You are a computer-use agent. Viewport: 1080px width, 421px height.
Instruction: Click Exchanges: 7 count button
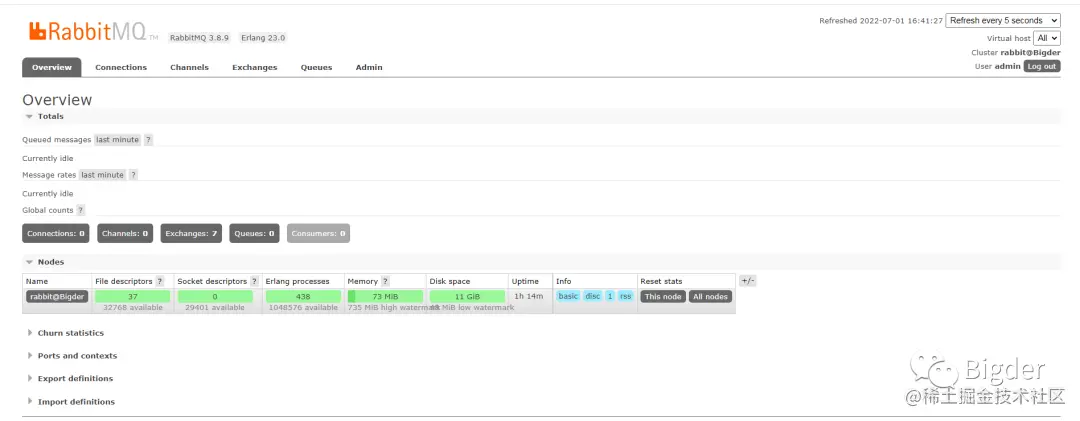[191, 234]
